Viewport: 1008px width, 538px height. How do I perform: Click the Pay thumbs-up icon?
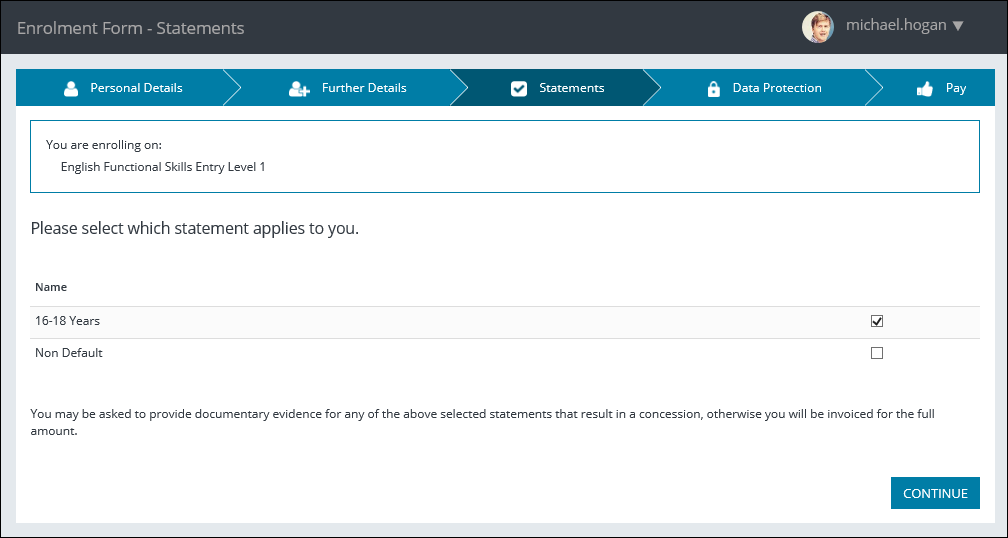pyautogui.click(x=925, y=89)
